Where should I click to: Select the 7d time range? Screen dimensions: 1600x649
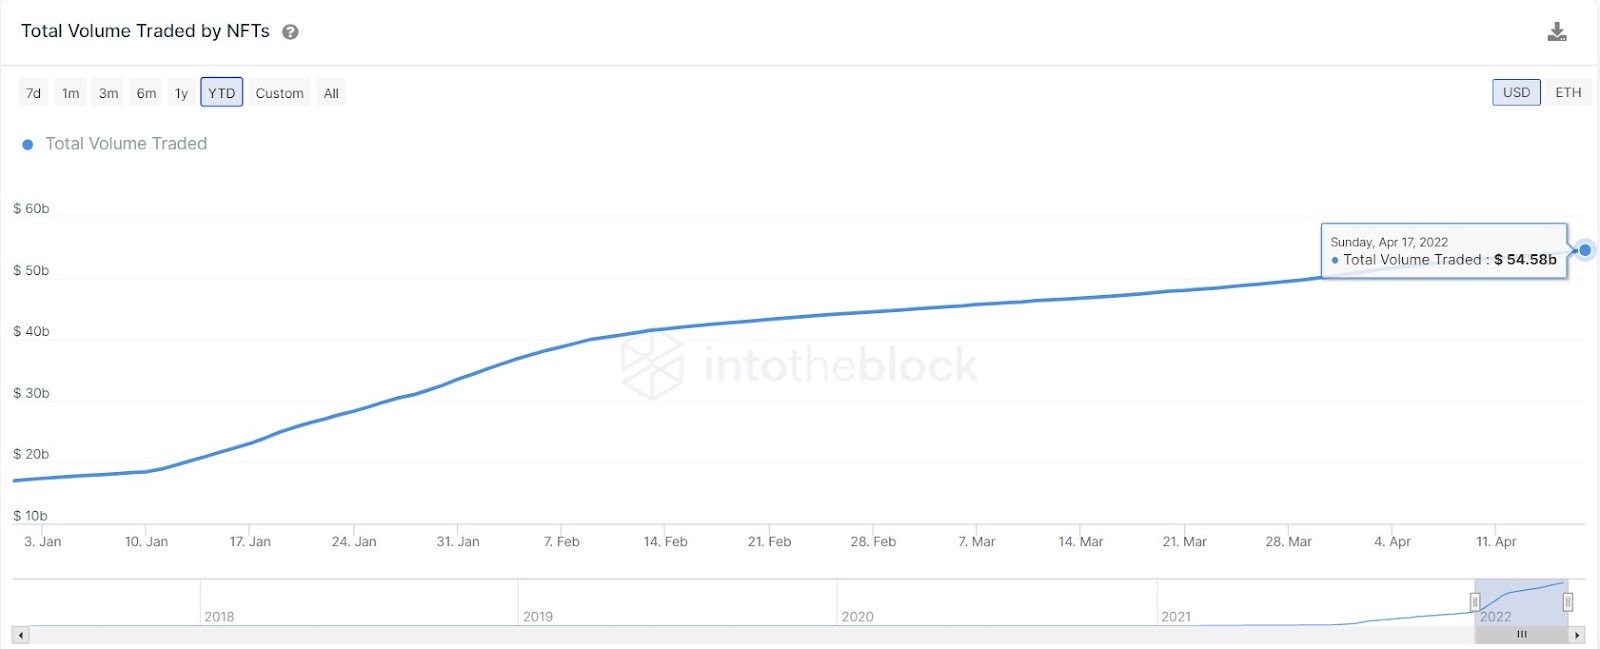(33, 93)
